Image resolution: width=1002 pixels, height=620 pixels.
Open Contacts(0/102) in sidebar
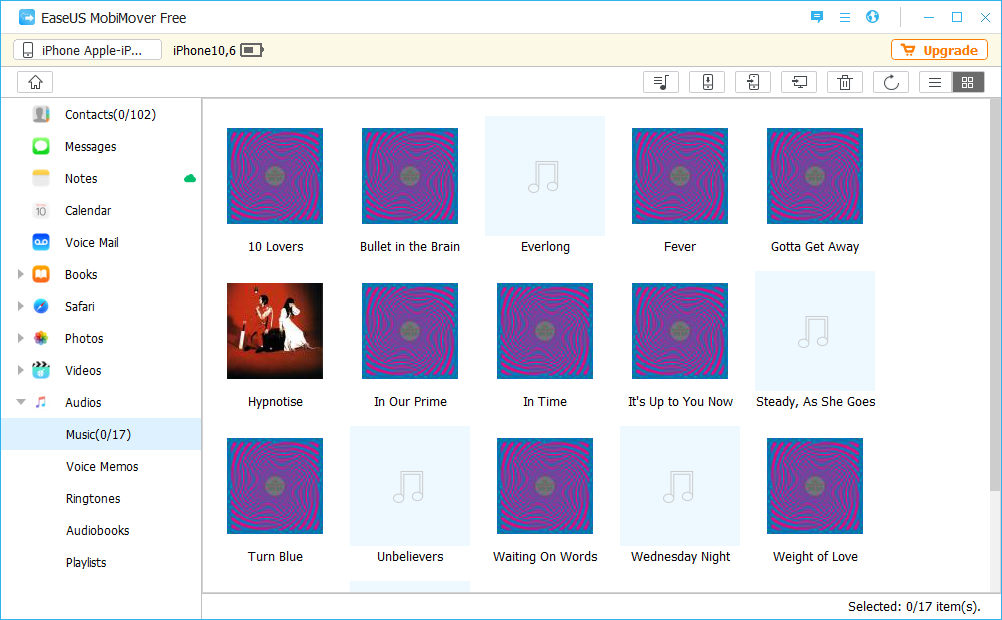click(x=110, y=114)
